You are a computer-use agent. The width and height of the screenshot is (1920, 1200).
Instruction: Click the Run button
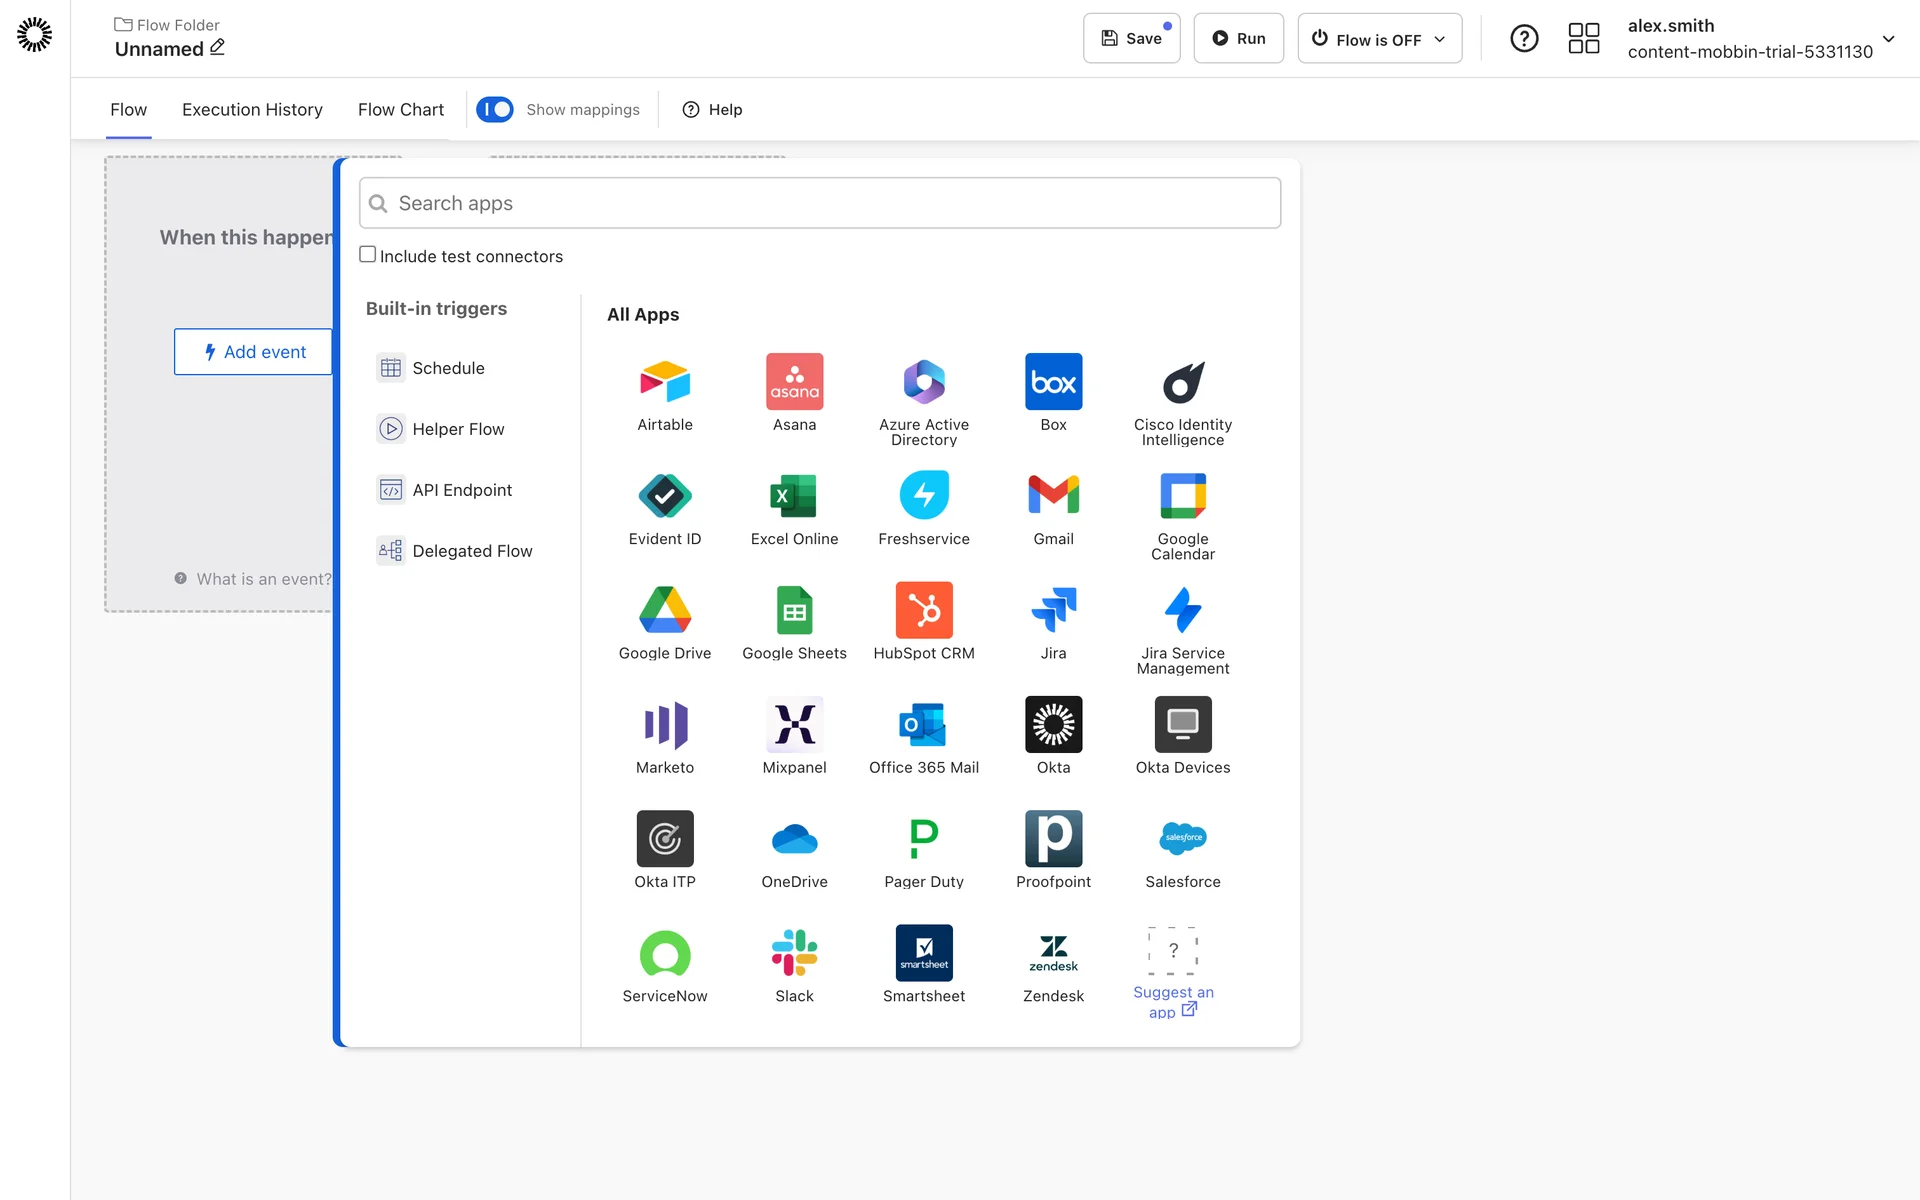tap(1238, 39)
